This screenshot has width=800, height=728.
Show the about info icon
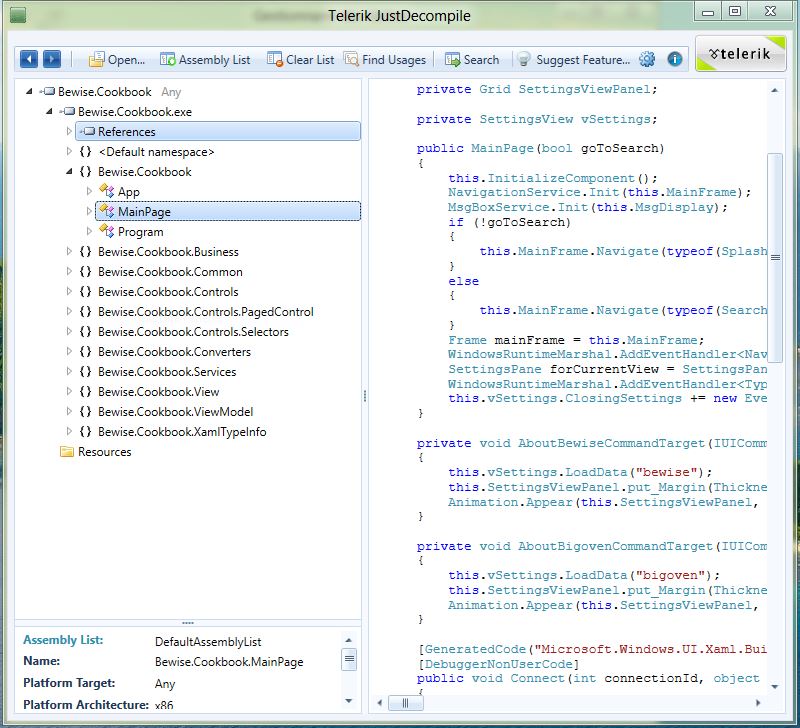click(674, 59)
